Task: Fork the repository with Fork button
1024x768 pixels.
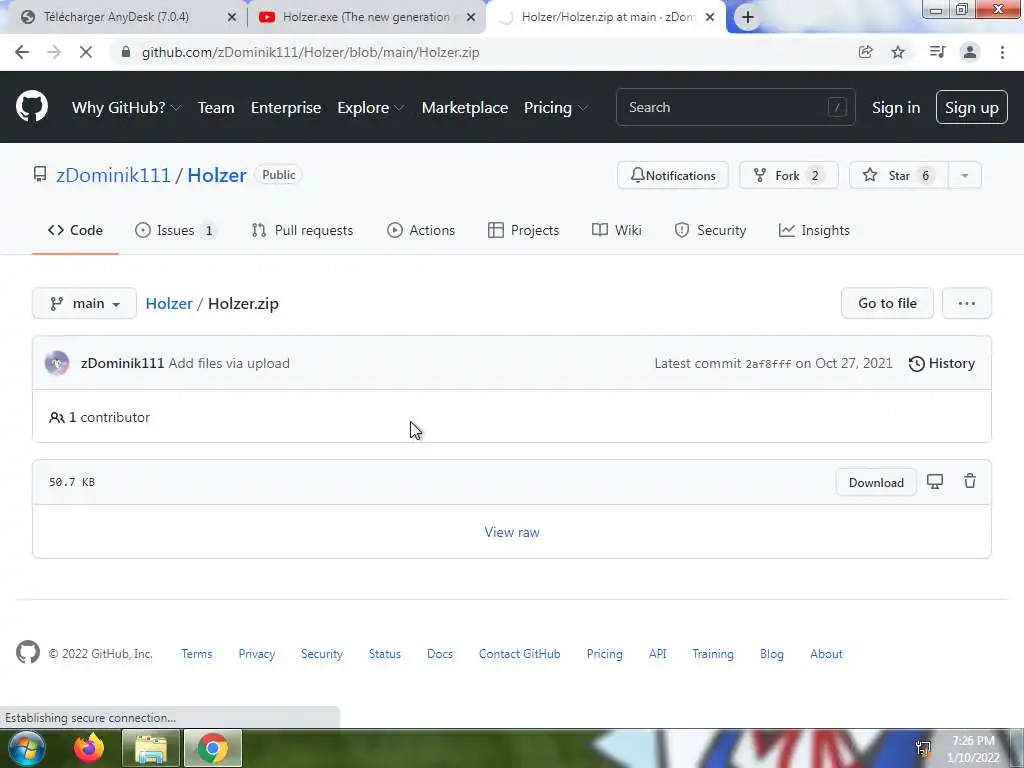Action: [x=788, y=176]
